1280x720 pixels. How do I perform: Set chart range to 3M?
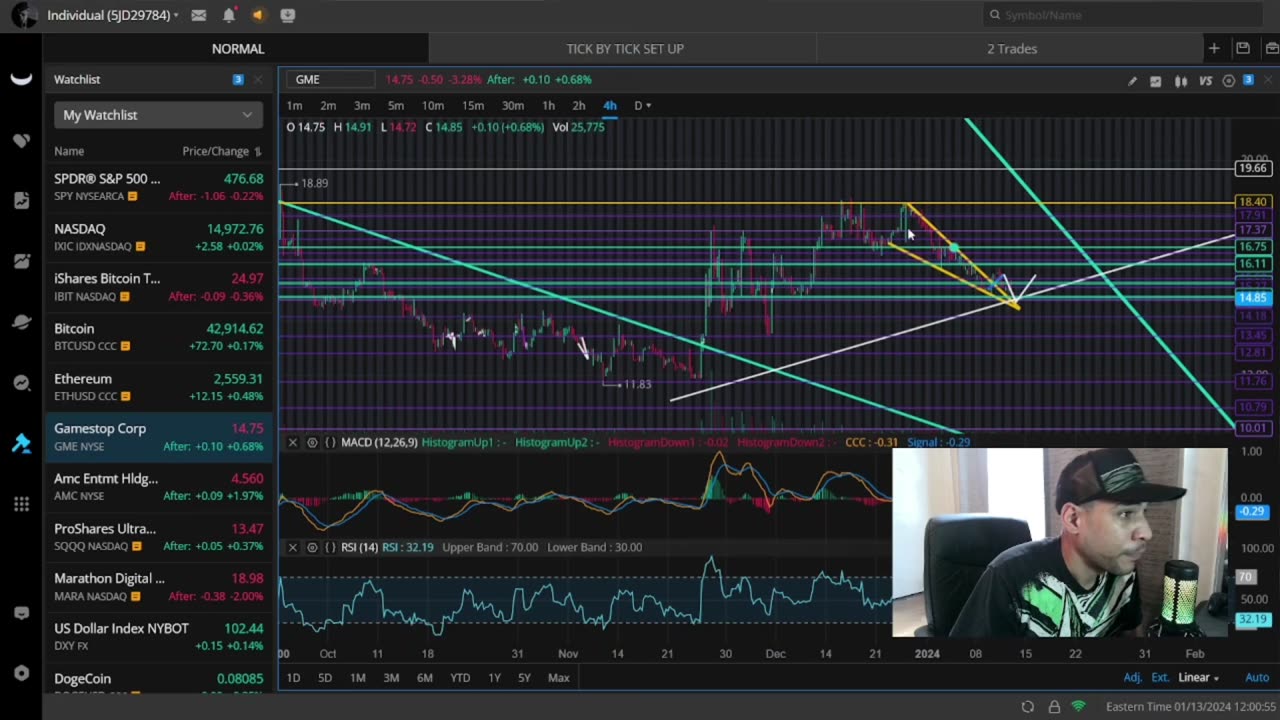391,678
